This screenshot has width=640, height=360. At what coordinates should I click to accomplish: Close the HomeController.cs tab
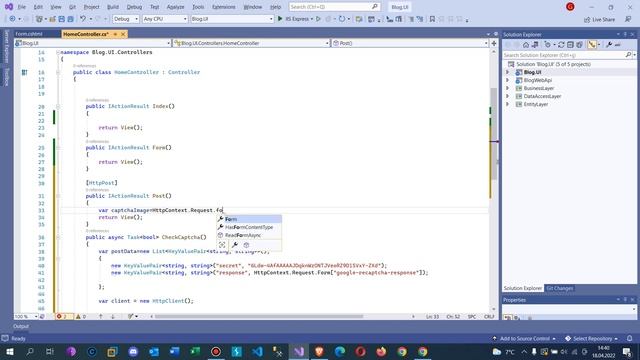pyautogui.click(x=123, y=34)
